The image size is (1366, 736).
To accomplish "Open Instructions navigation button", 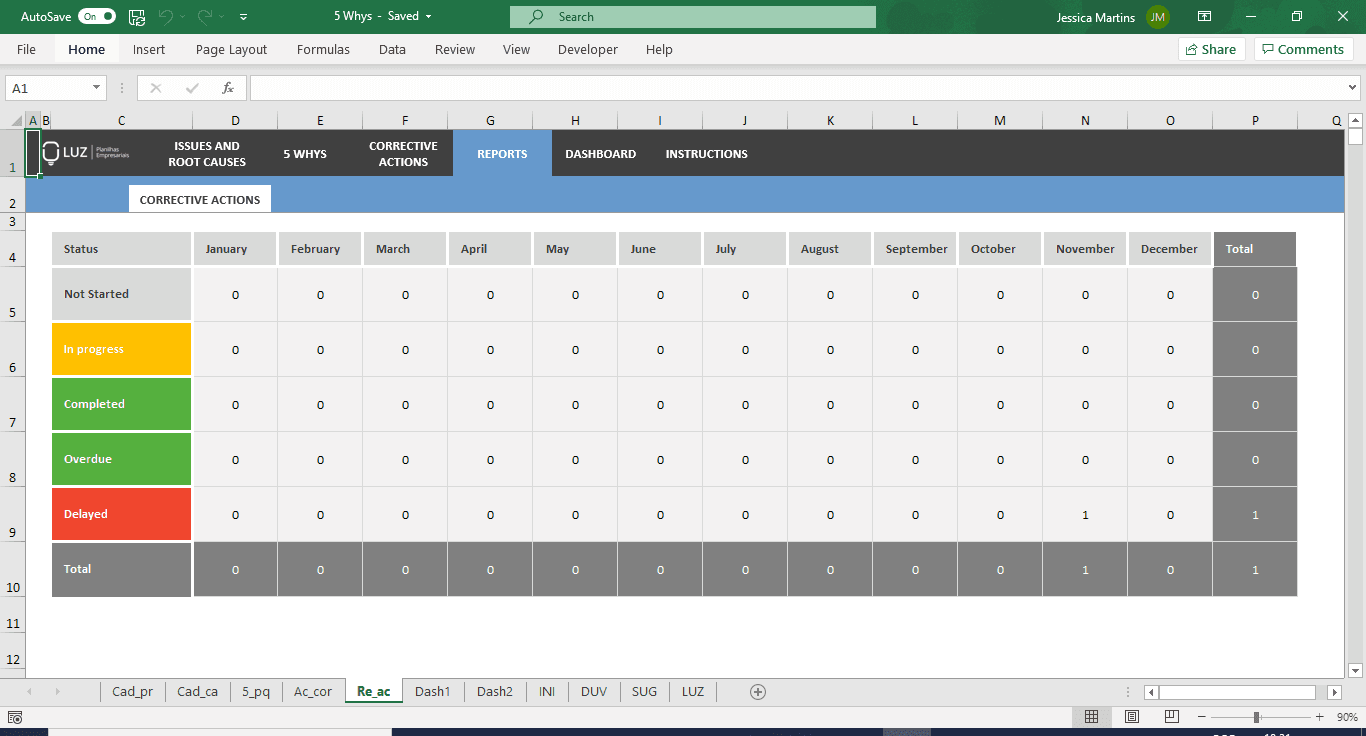I will pos(706,154).
